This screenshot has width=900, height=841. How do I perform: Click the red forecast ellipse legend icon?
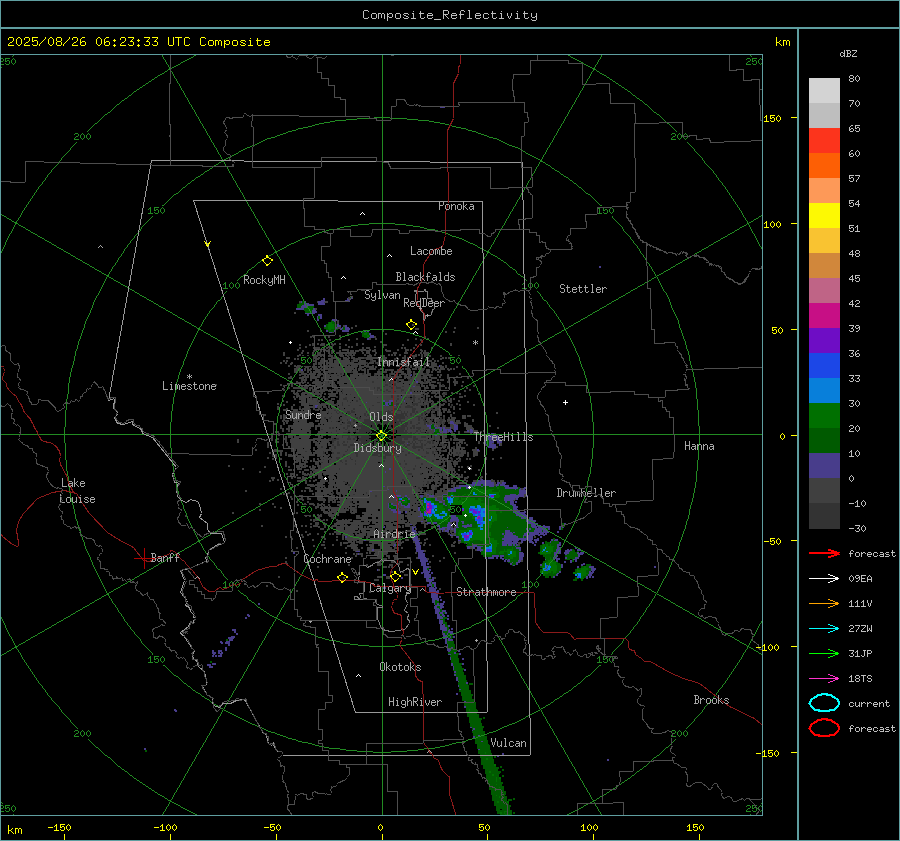click(824, 728)
